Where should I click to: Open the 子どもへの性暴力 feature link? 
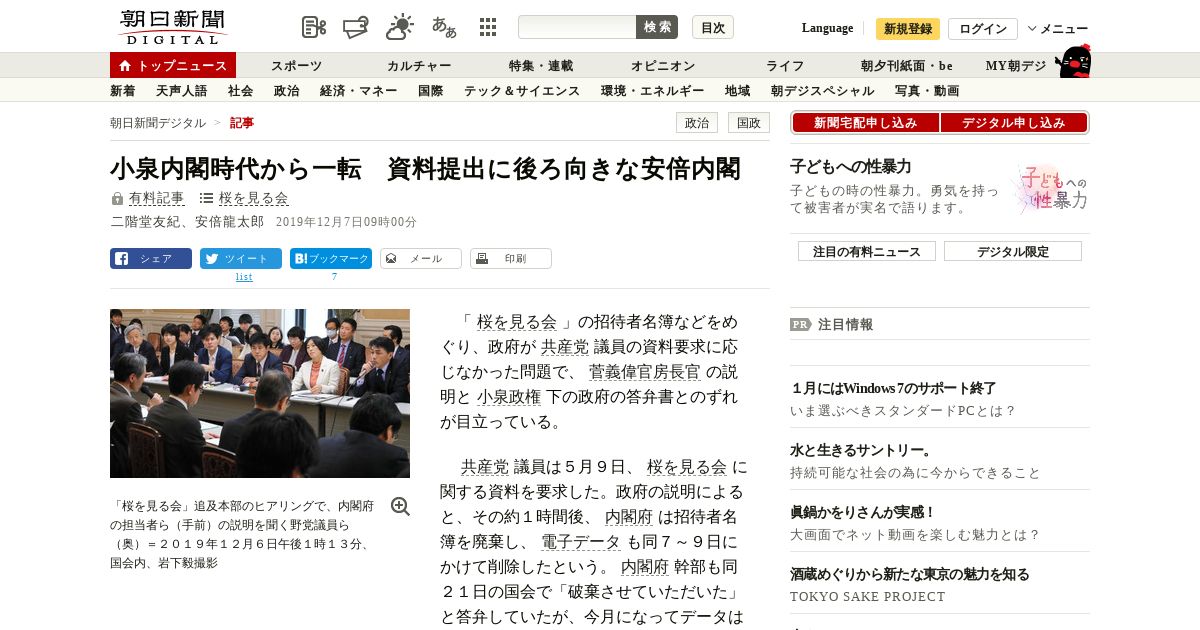point(850,166)
